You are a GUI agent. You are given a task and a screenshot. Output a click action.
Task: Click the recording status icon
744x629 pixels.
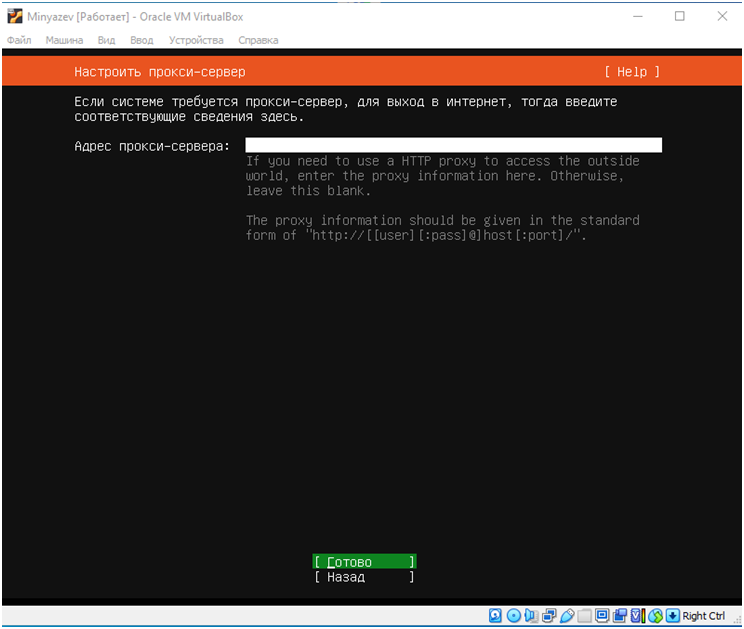click(x=620, y=616)
